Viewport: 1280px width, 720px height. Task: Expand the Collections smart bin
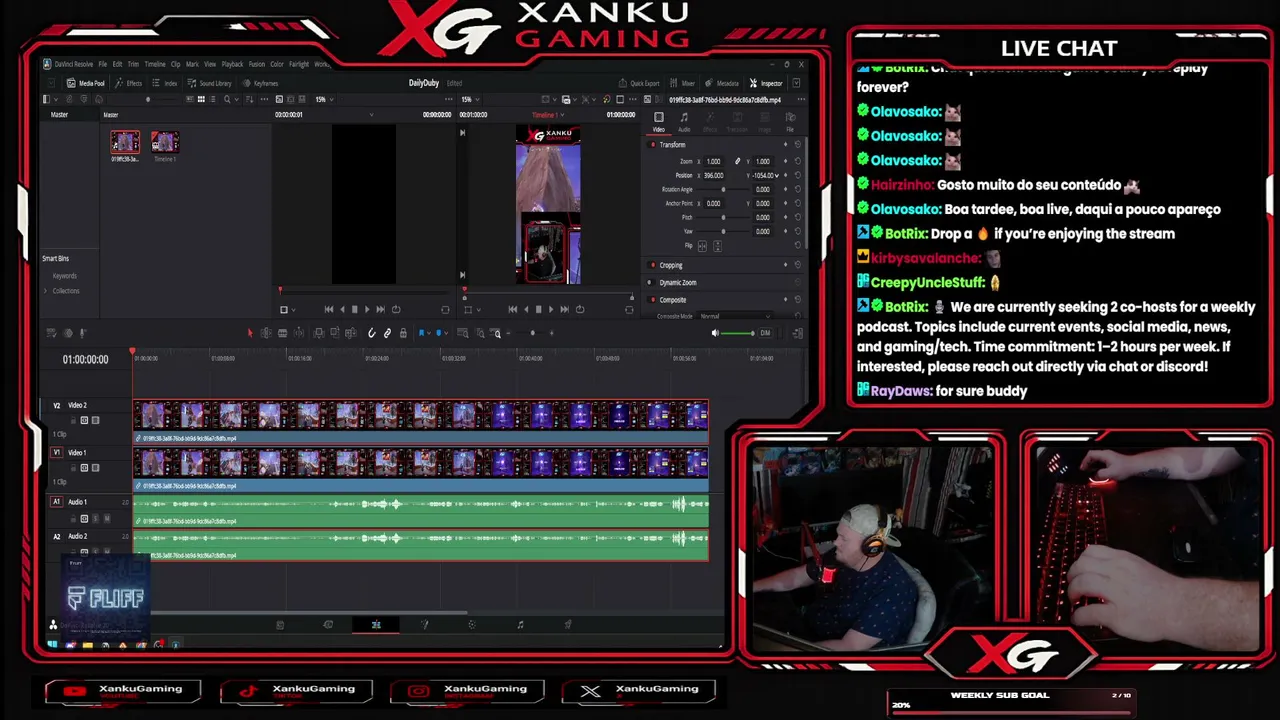click(45, 291)
